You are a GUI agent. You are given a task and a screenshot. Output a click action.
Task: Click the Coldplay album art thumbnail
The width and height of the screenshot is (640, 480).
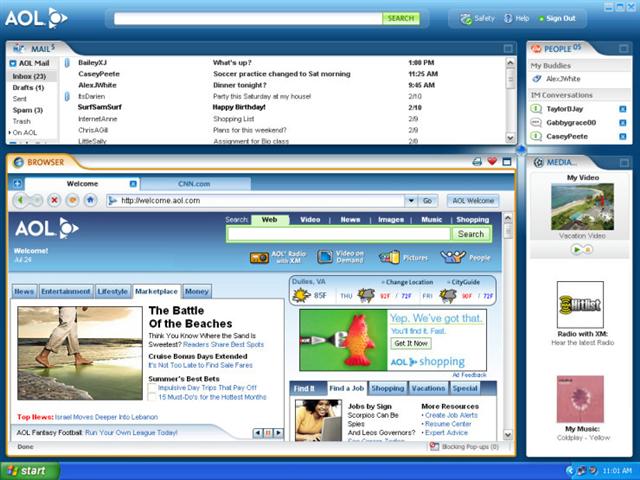[580, 399]
